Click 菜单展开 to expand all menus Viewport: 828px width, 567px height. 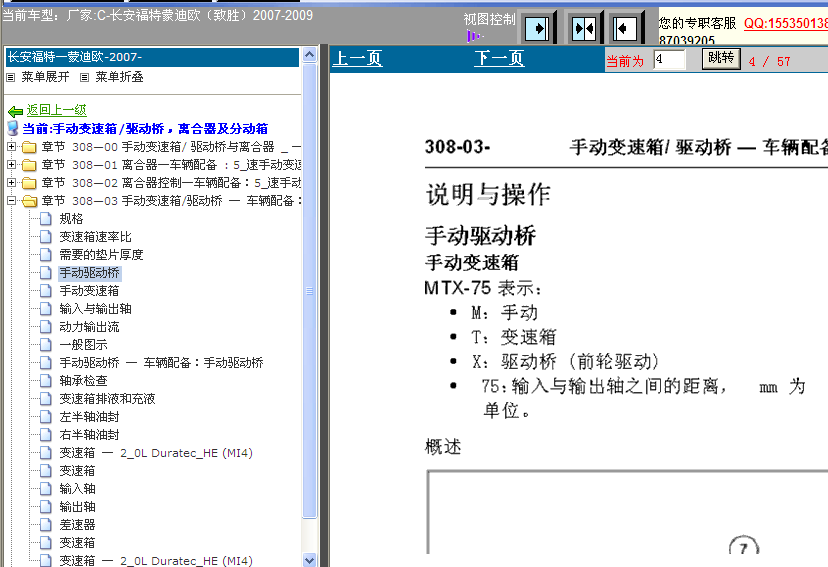(x=45, y=77)
